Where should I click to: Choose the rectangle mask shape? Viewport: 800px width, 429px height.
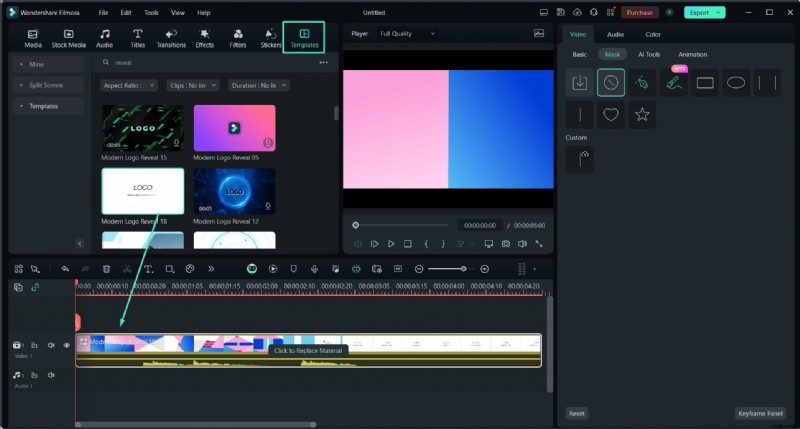pyautogui.click(x=705, y=83)
